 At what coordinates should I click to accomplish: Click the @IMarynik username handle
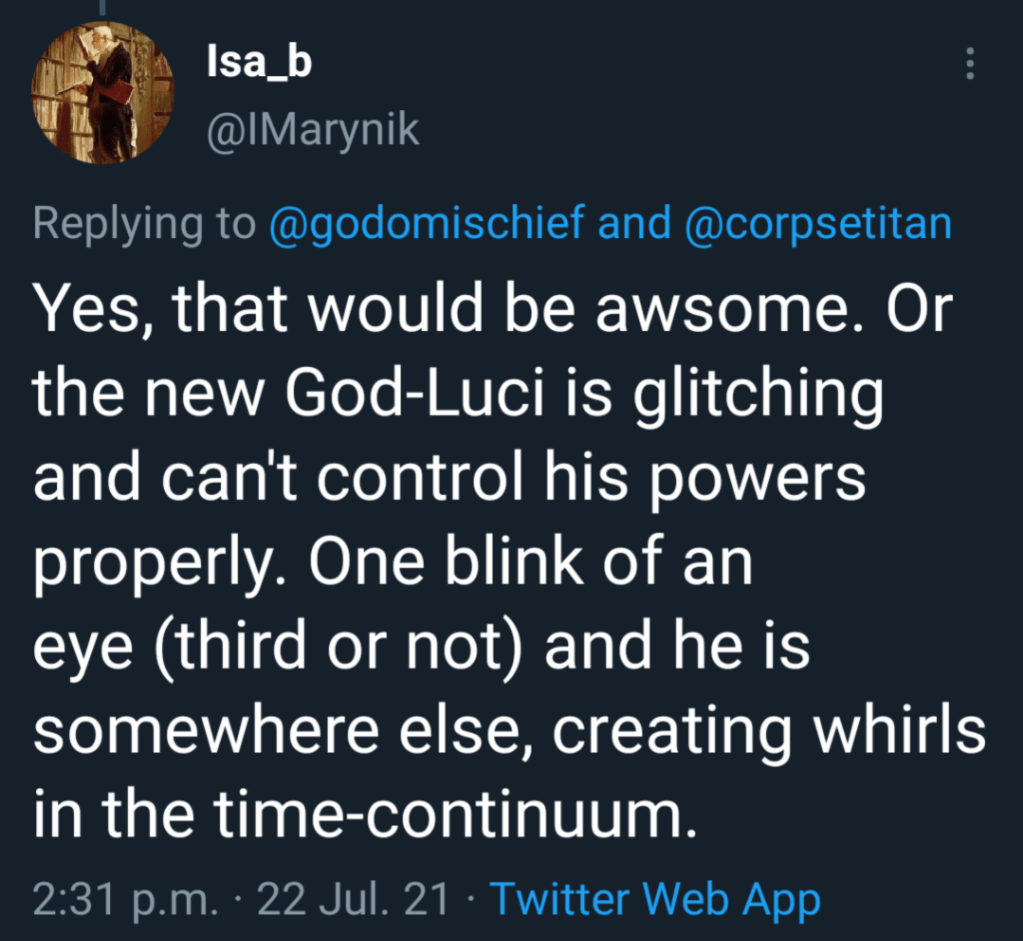pyautogui.click(x=311, y=130)
